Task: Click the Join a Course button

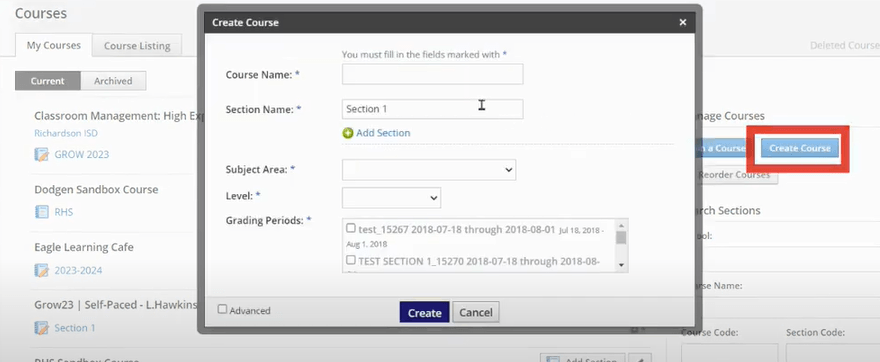Action: [720, 148]
